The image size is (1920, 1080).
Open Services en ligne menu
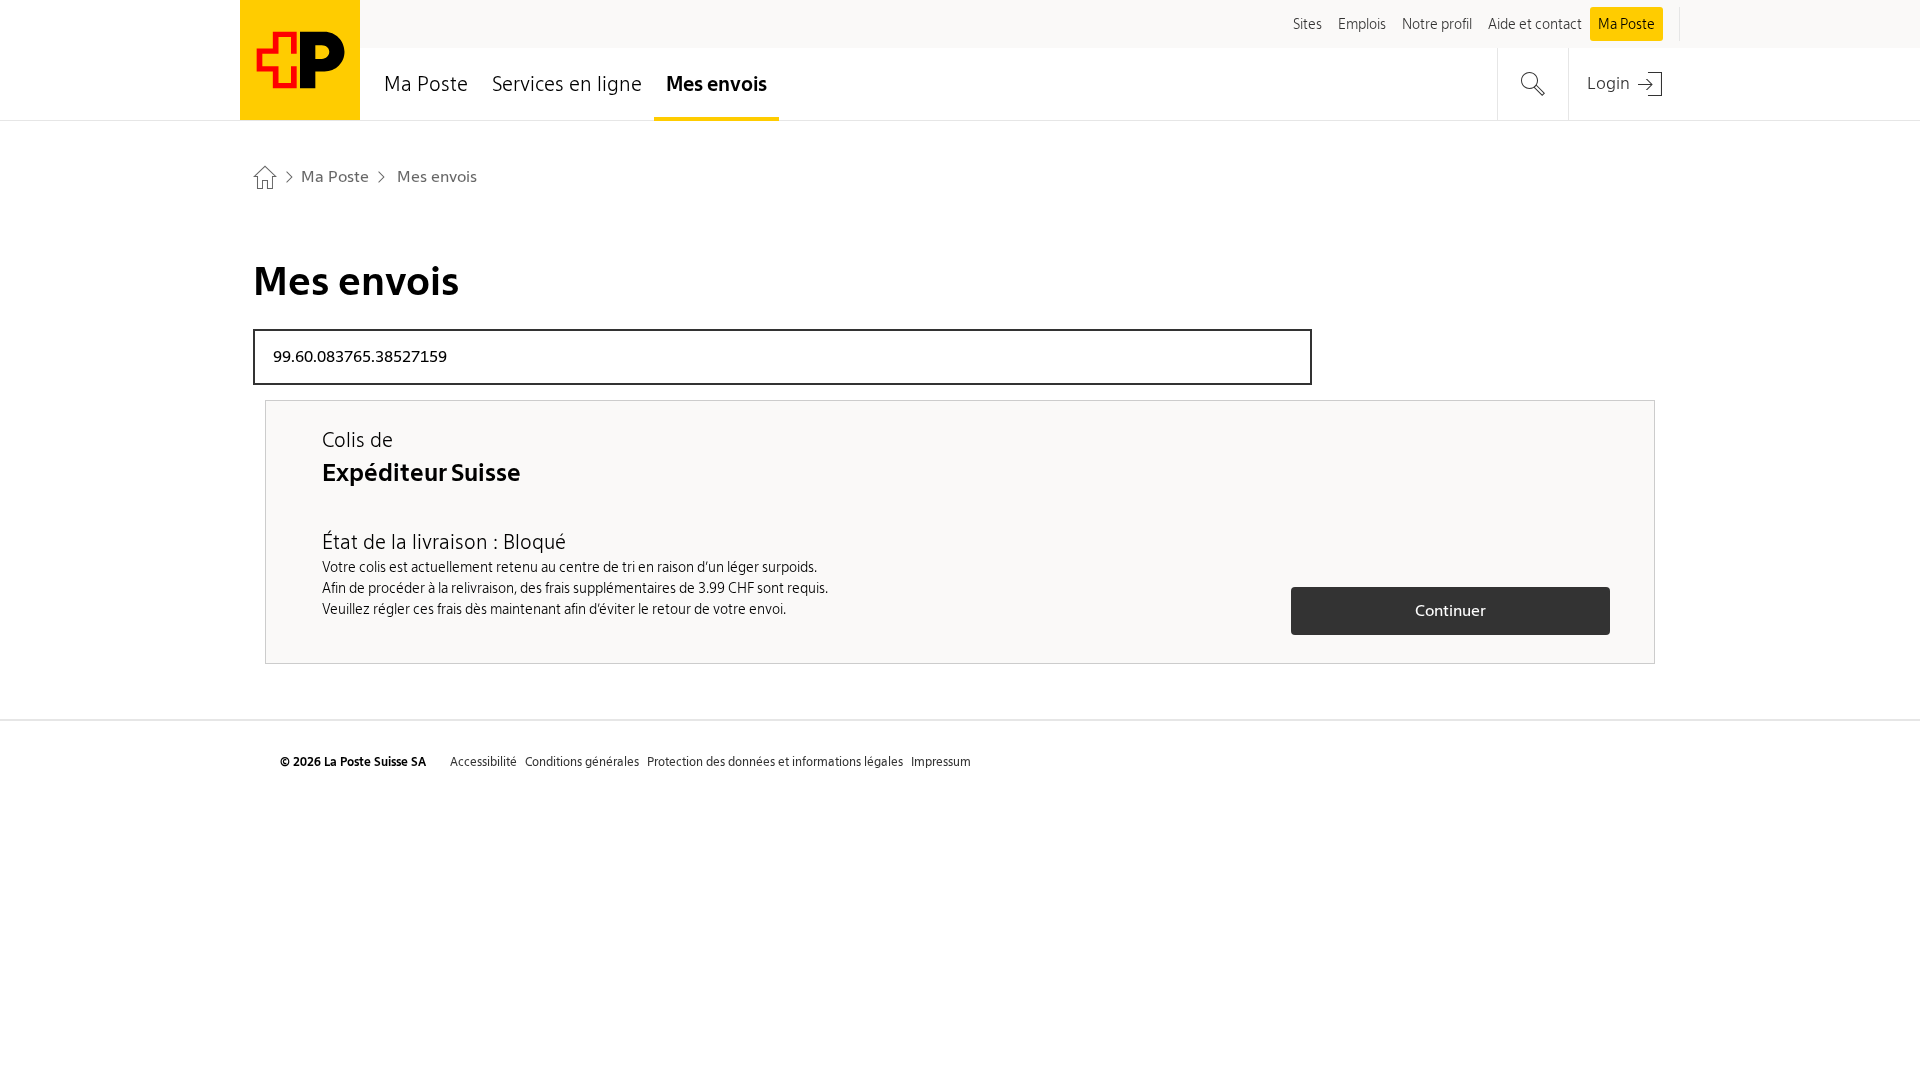pos(567,84)
